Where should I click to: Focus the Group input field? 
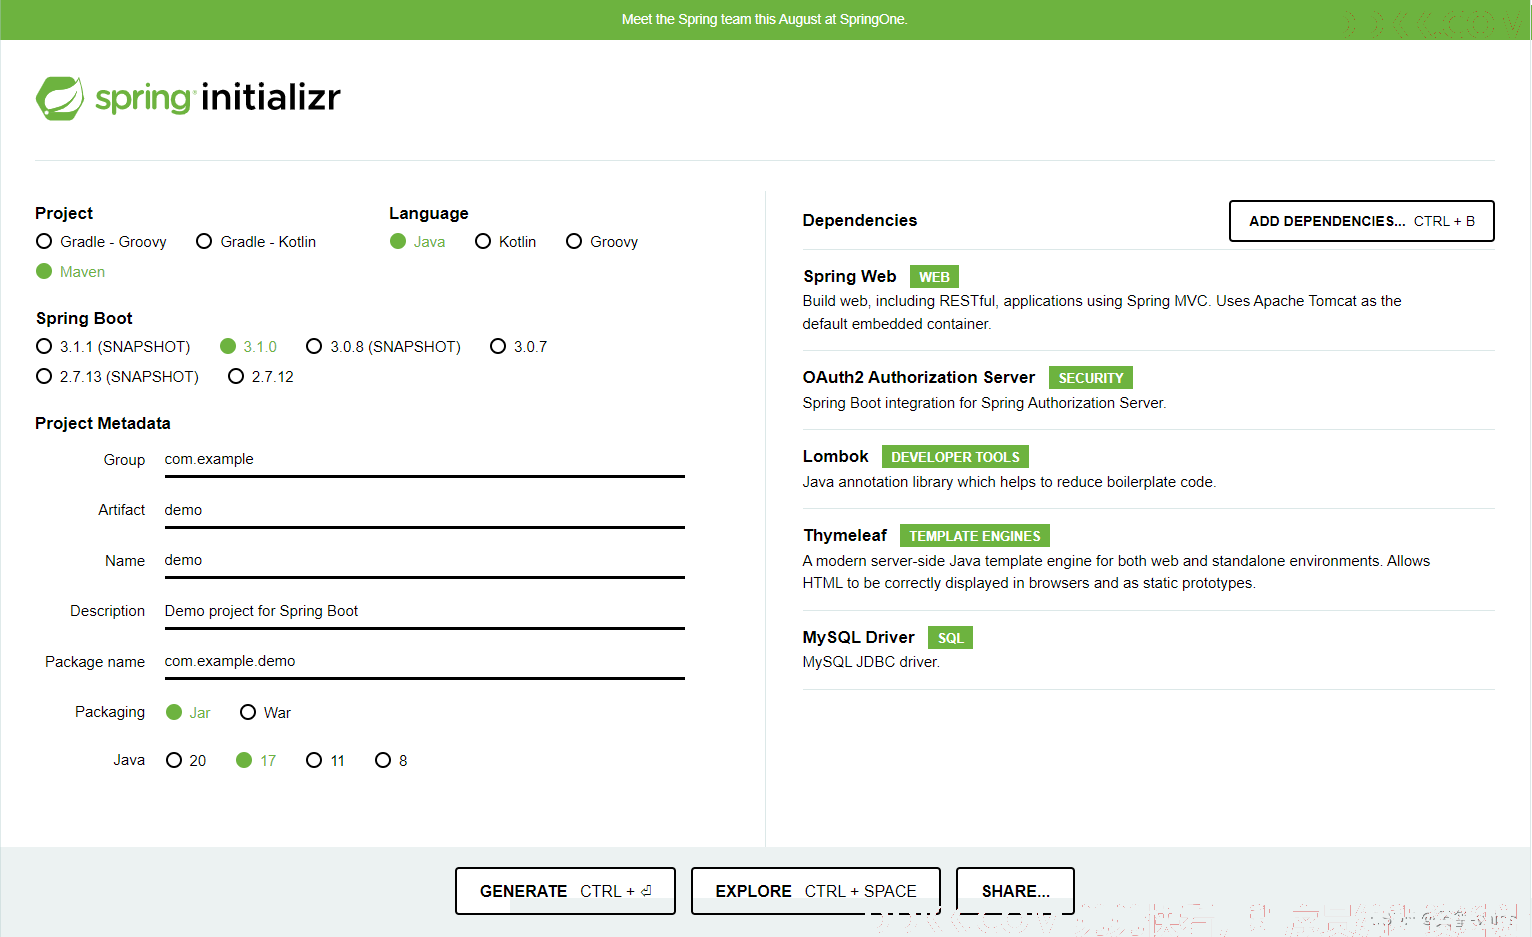(424, 460)
